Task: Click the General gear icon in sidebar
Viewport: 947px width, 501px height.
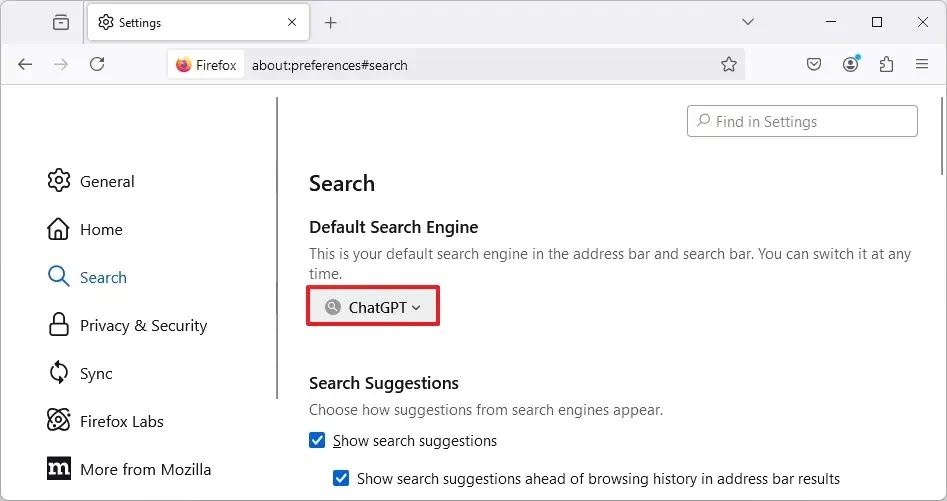Action: tap(59, 181)
